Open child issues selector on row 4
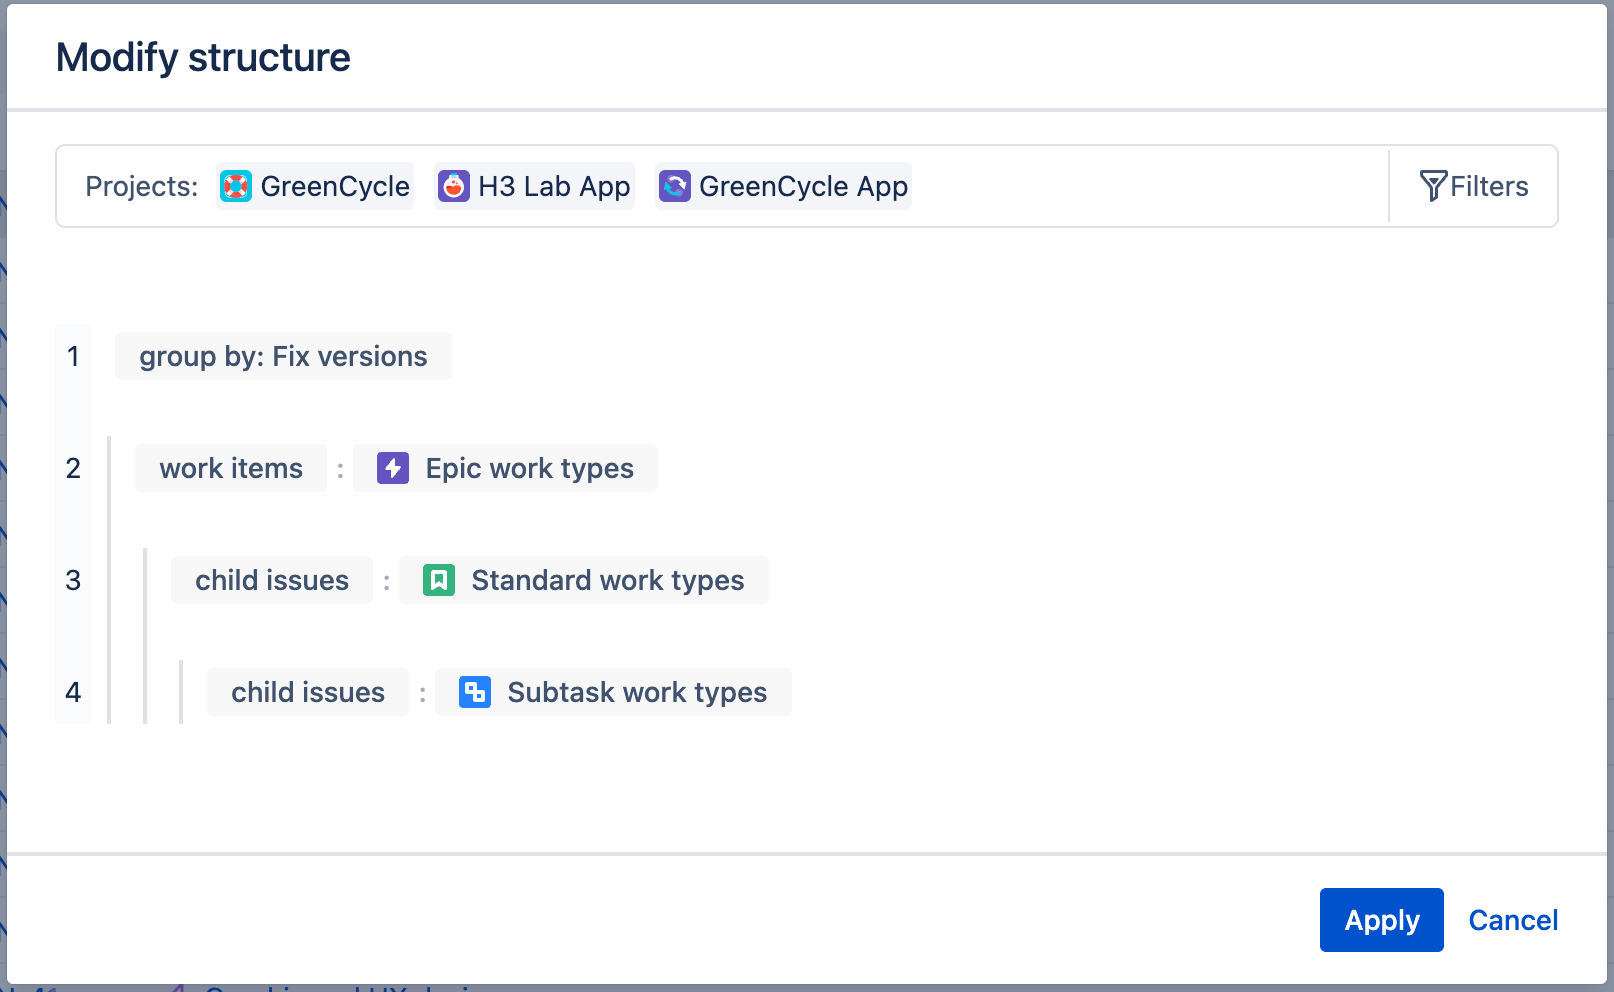1614x992 pixels. coord(308,692)
